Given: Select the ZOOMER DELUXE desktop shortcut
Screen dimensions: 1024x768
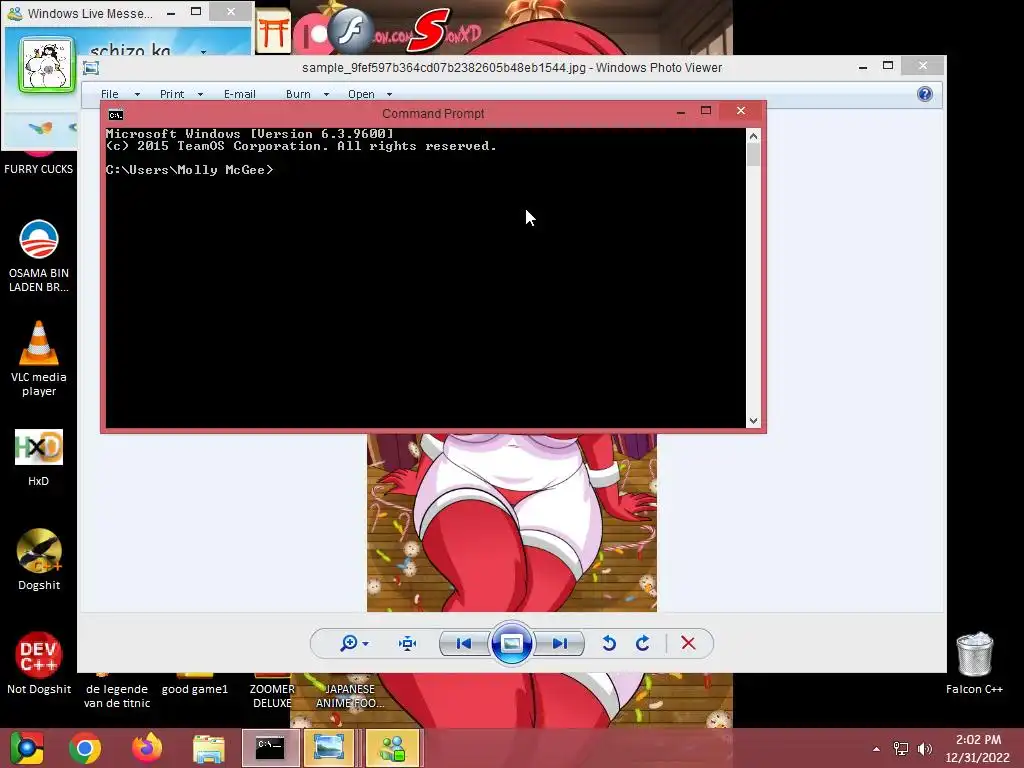Looking at the screenshot, I should click(272, 696).
